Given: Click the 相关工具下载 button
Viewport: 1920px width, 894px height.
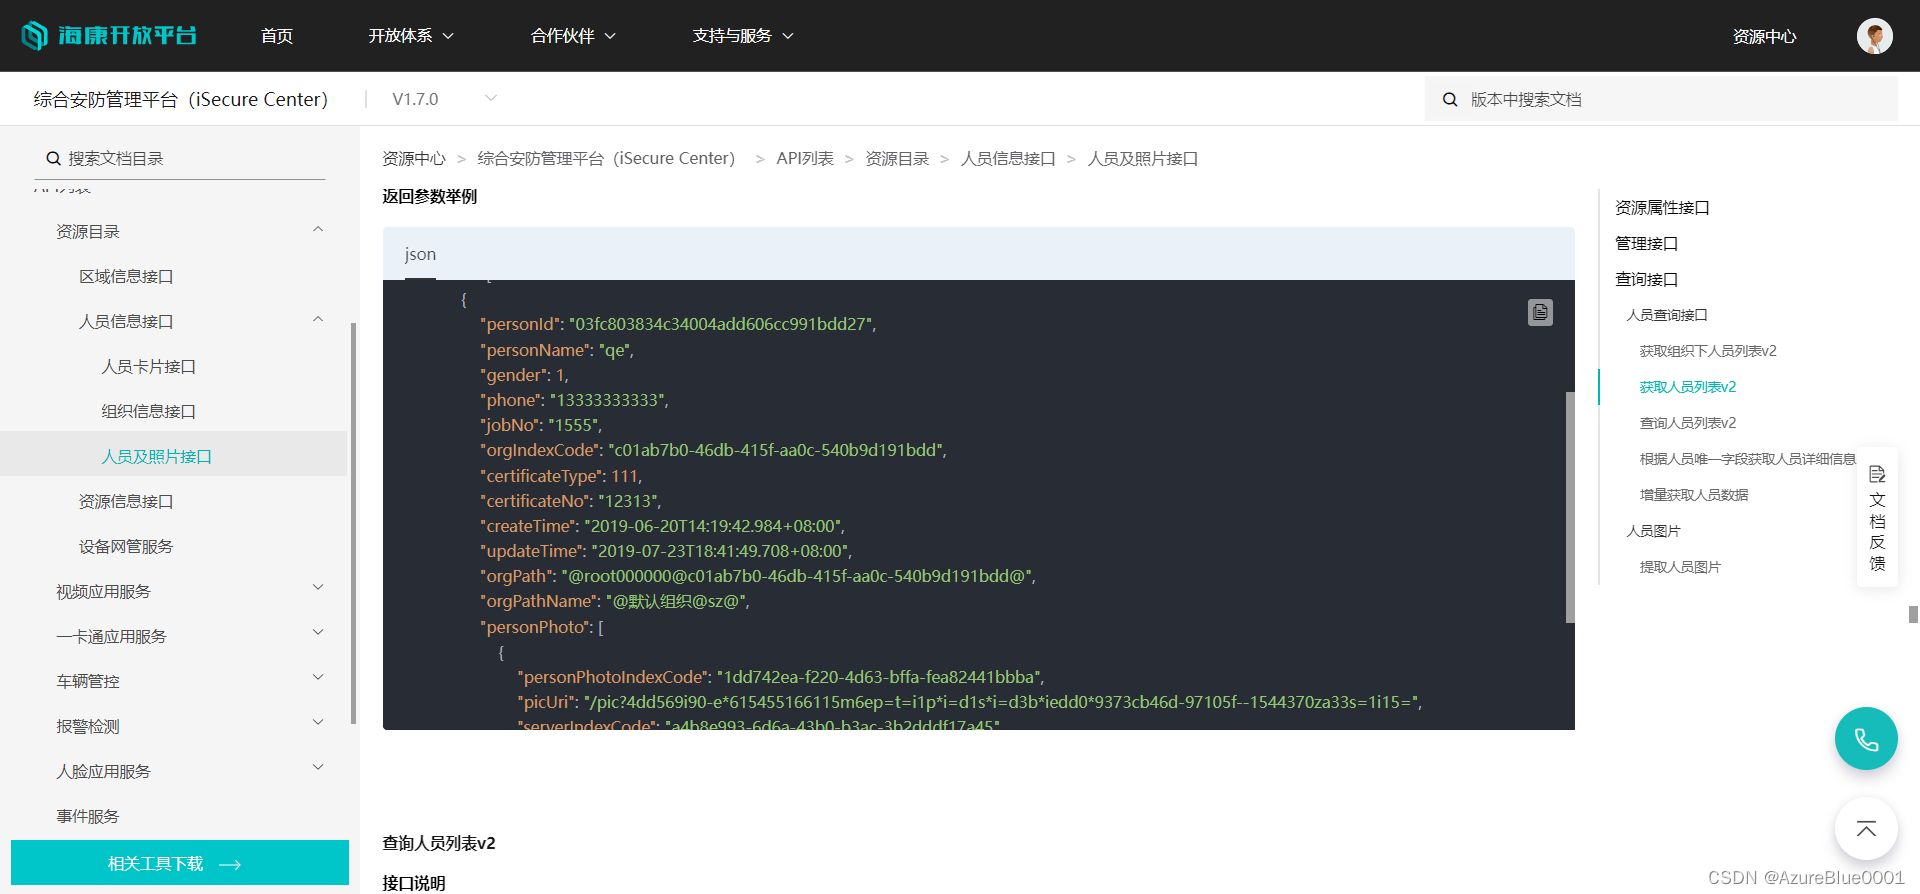Looking at the screenshot, I should 180,863.
